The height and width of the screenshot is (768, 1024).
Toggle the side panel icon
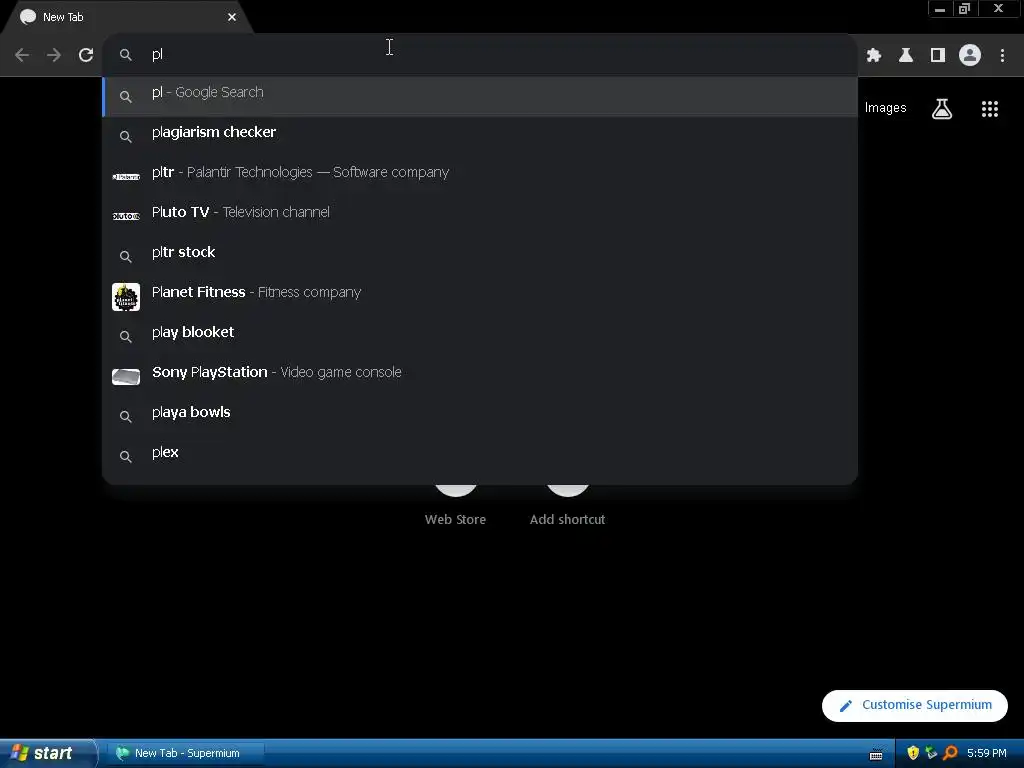938,55
